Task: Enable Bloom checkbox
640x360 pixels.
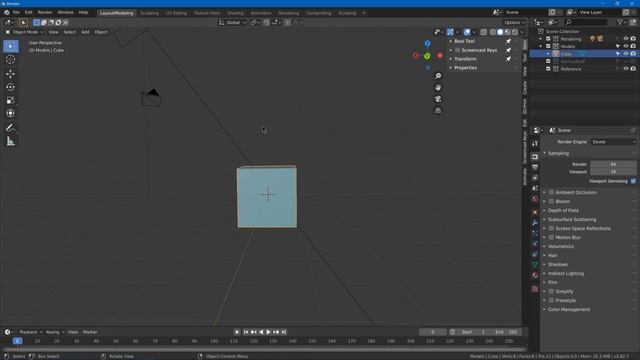Action: pos(551,201)
